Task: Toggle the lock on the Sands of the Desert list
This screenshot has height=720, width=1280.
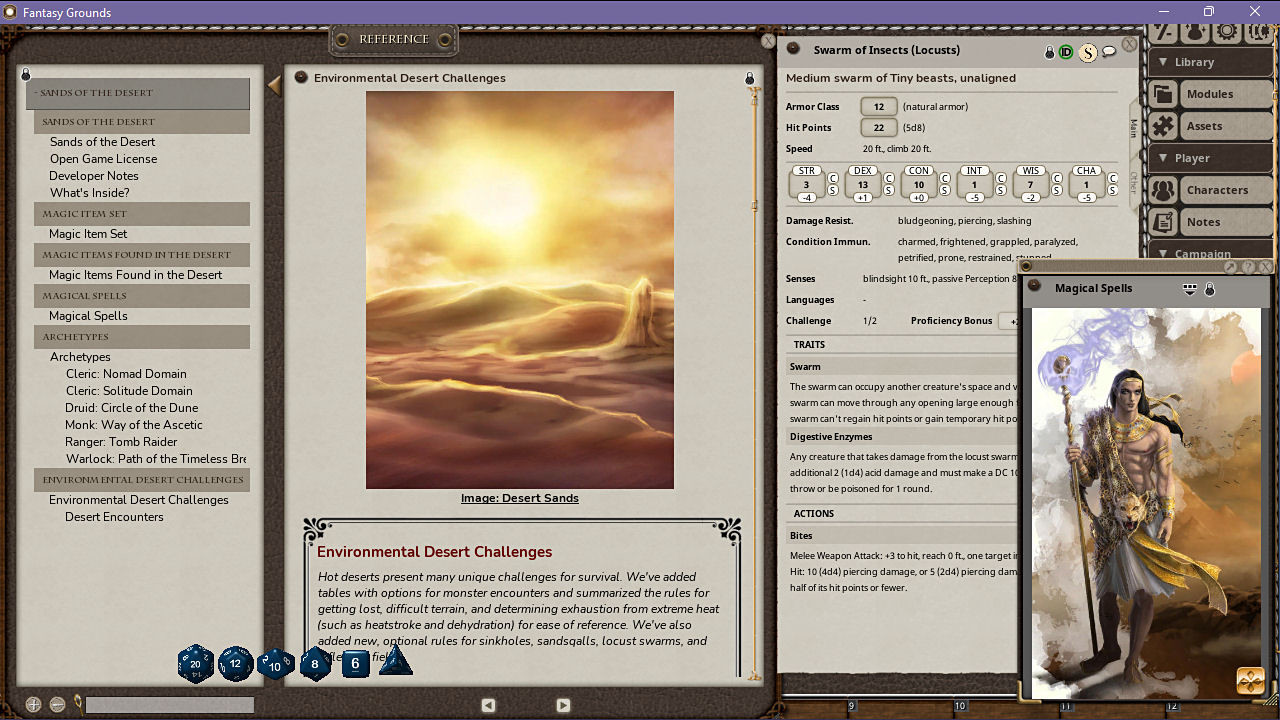Action: coord(26,74)
